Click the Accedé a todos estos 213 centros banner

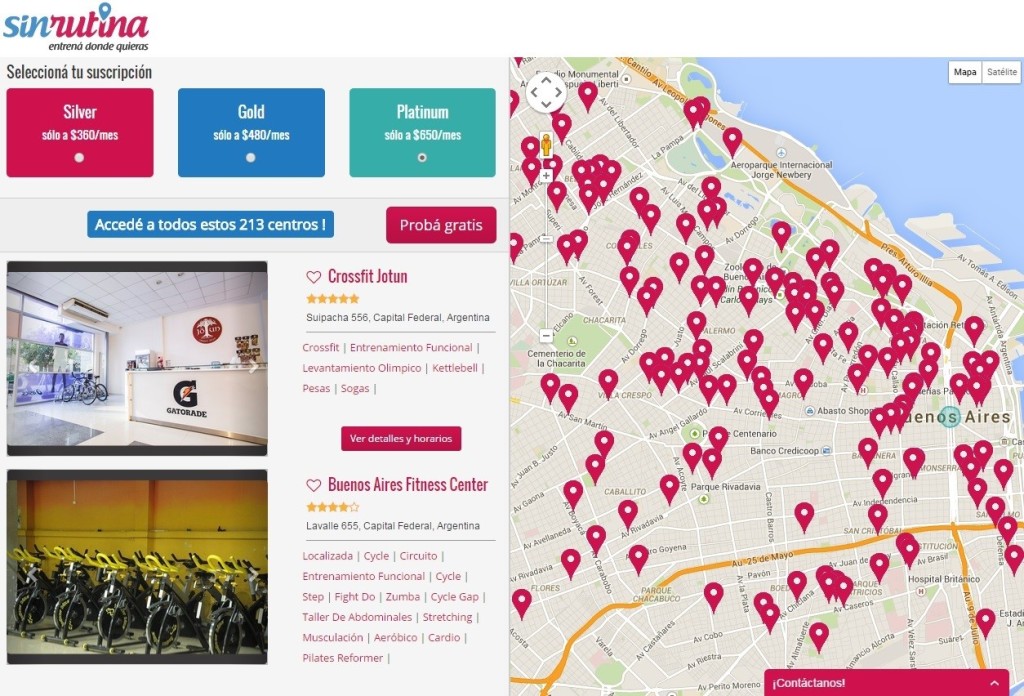[210, 225]
